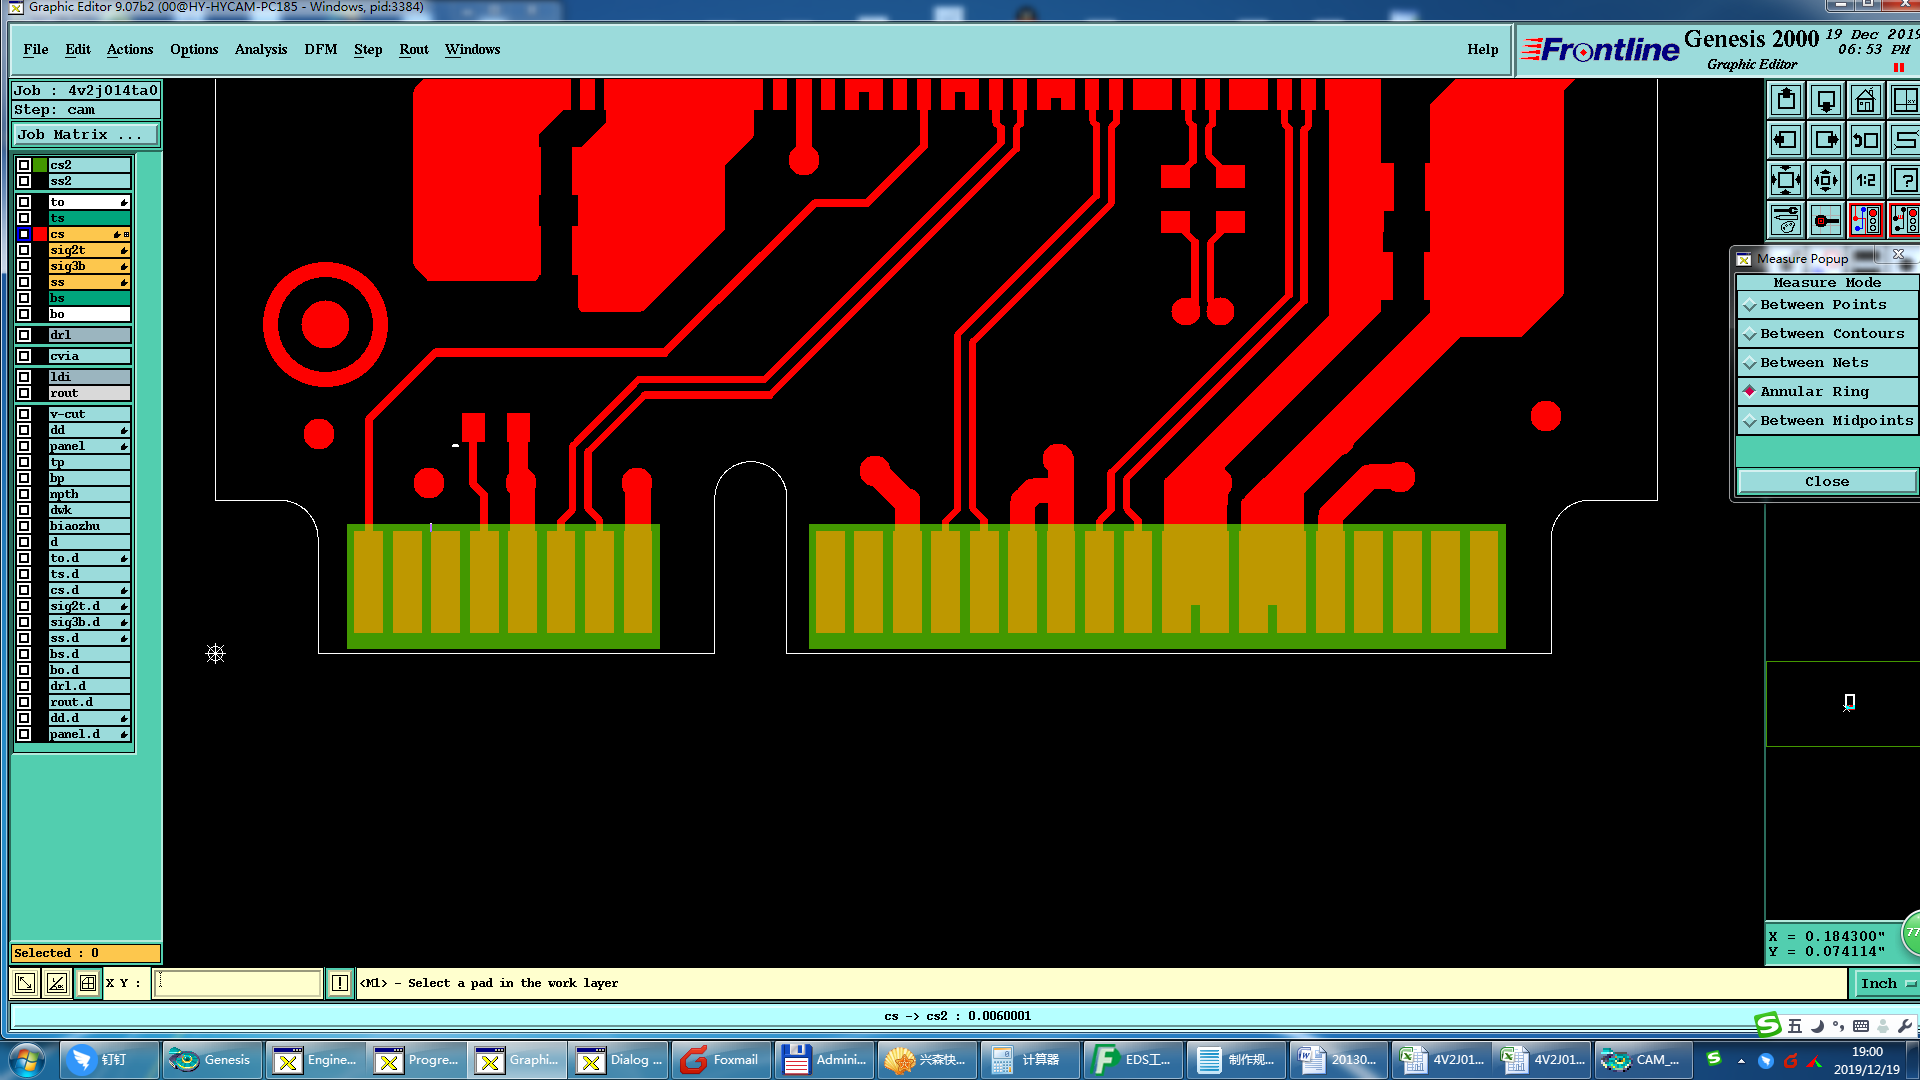This screenshot has height=1080, width=1920.
Task: Click the X Y coordinate input field
Action: click(238, 984)
